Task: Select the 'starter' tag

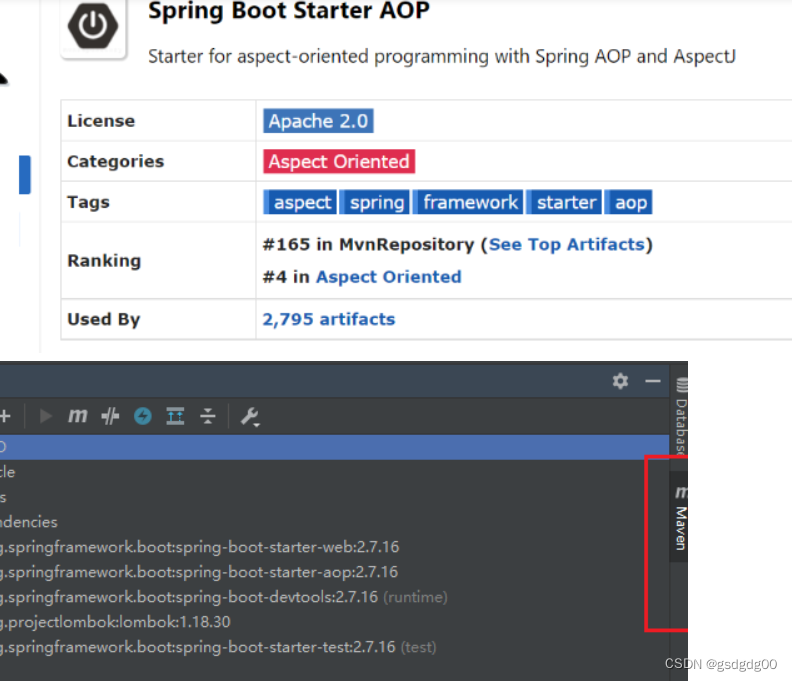Action: [564, 202]
